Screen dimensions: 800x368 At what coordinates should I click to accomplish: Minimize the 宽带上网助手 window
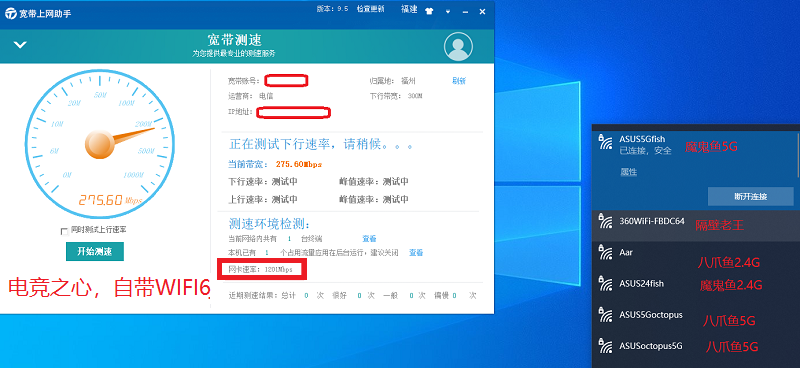click(x=466, y=11)
